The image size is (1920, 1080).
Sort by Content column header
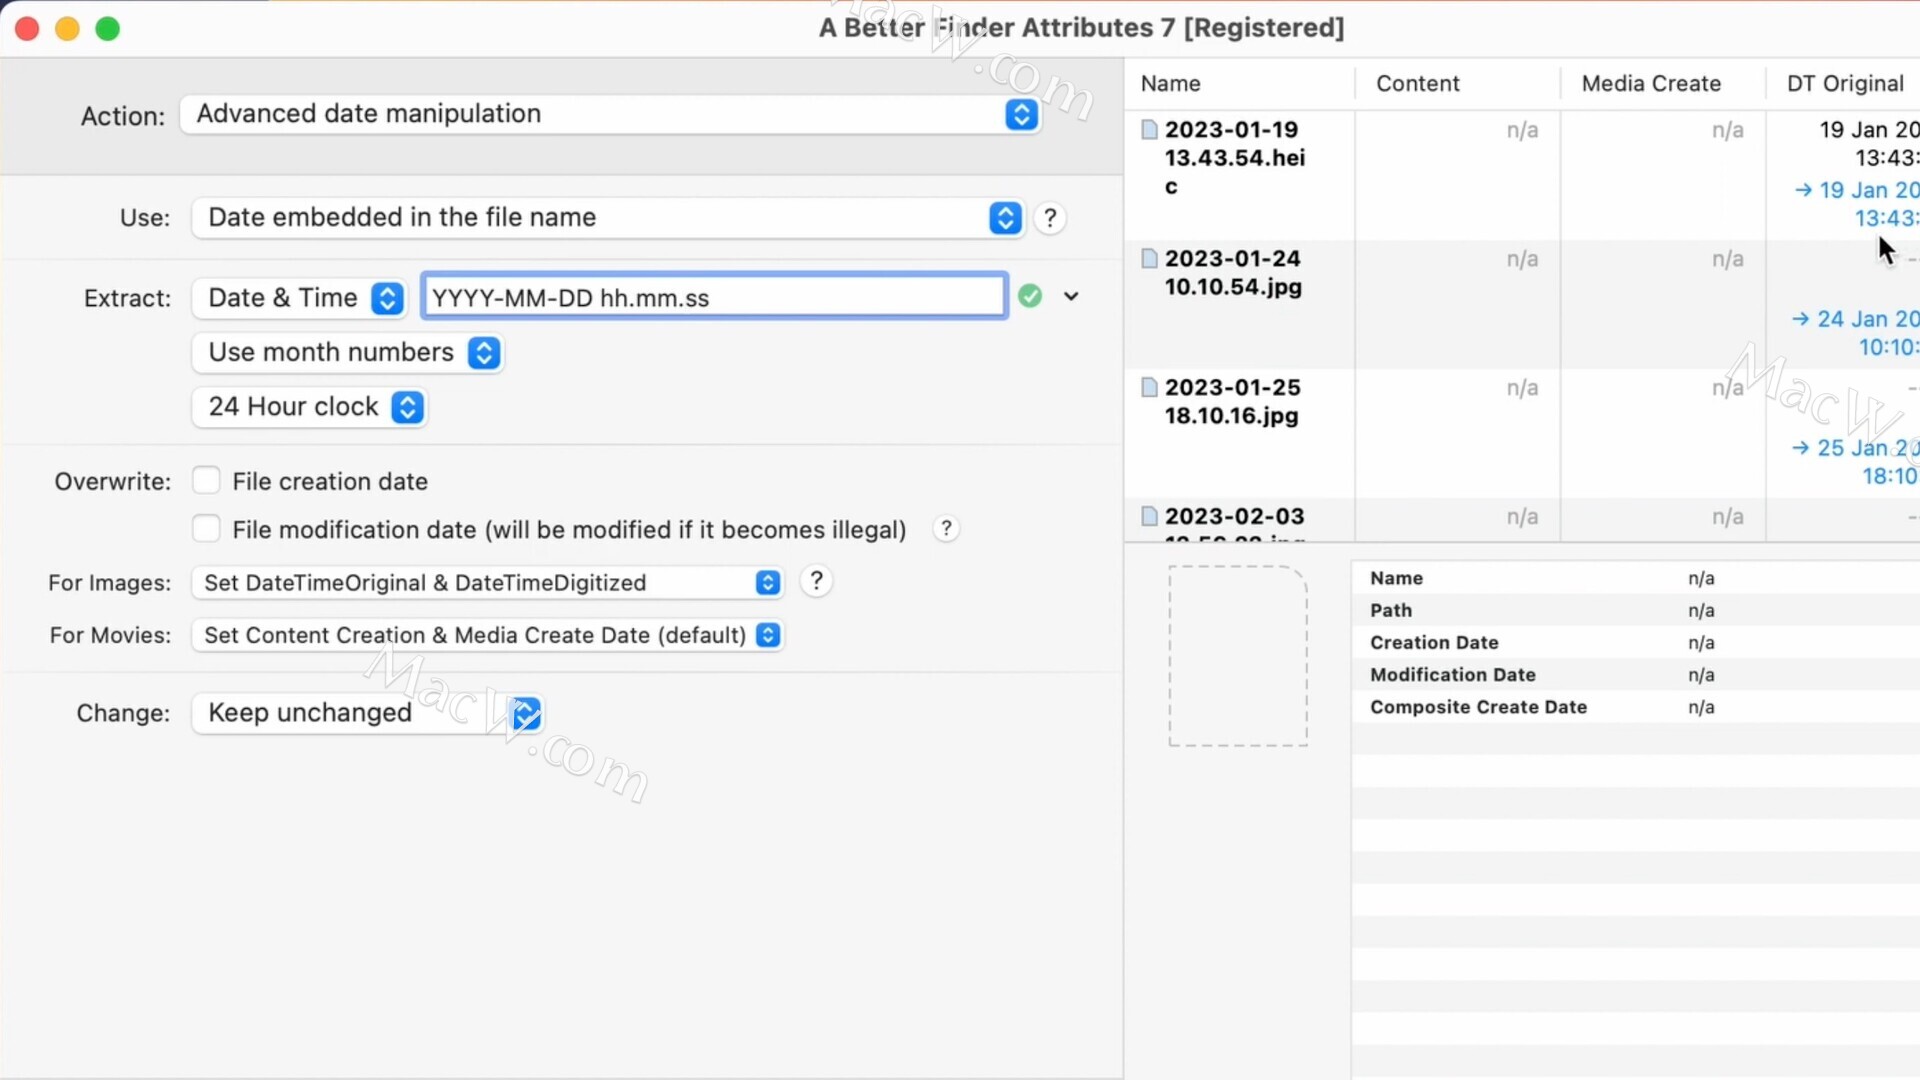click(1417, 84)
